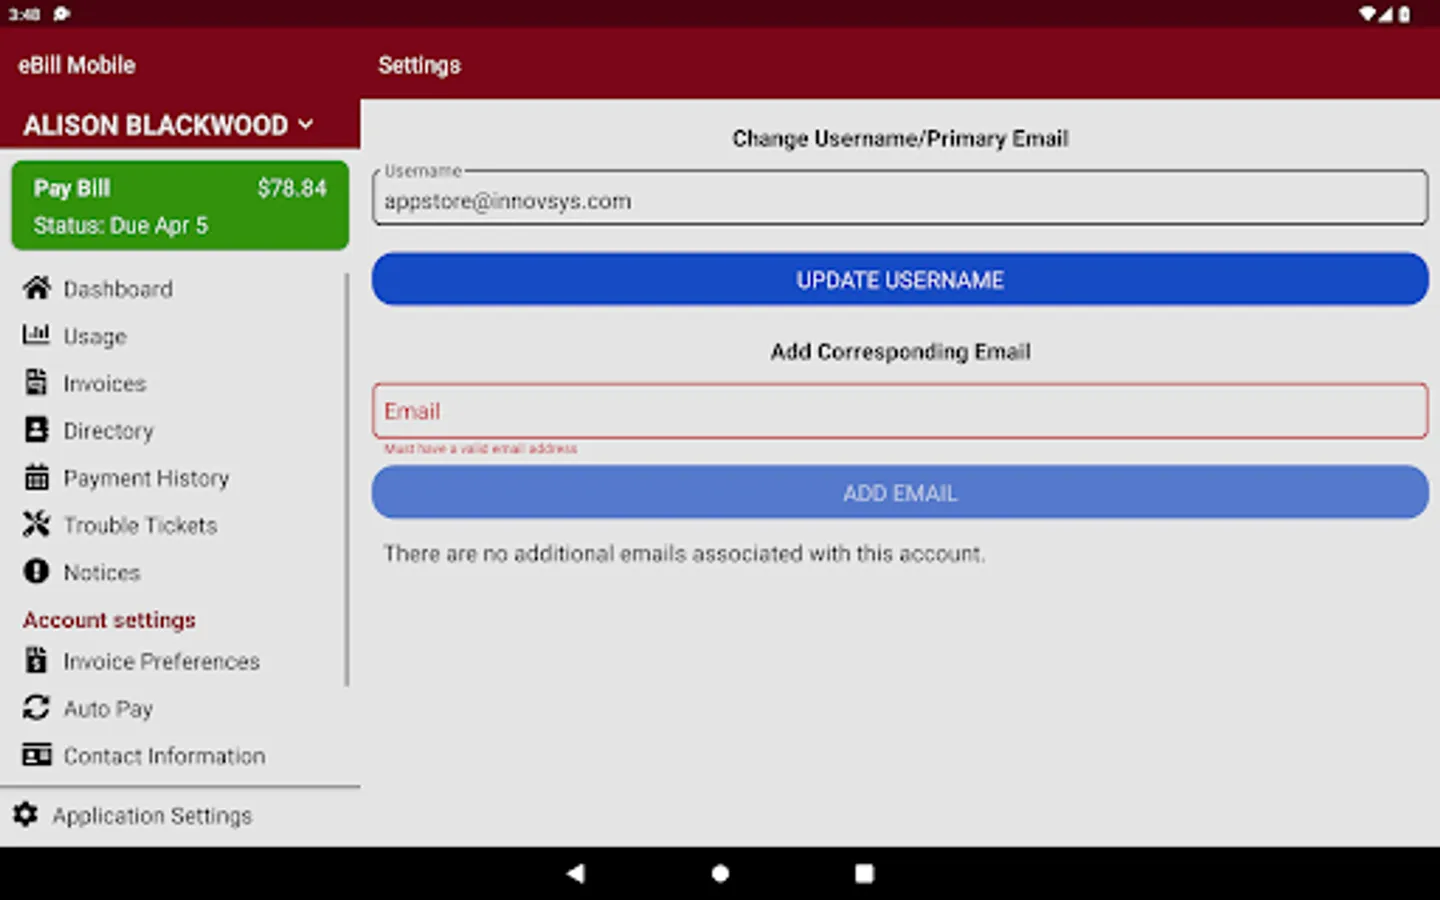Tap the green Pay Bill button
Image resolution: width=1440 pixels, height=900 pixels.
pyautogui.click(x=180, y=205)
